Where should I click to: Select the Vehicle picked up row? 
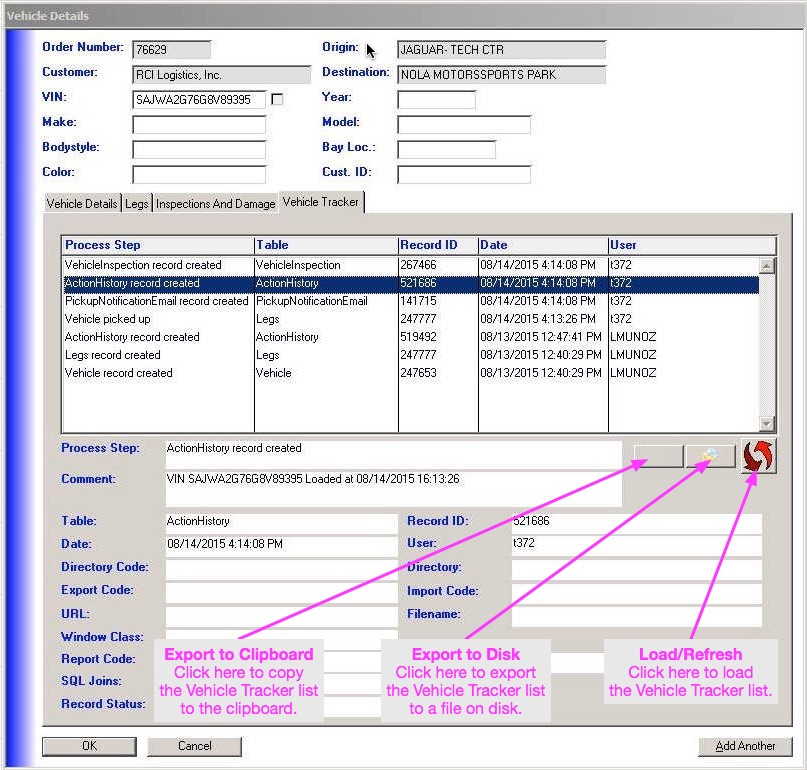[410, 319]
